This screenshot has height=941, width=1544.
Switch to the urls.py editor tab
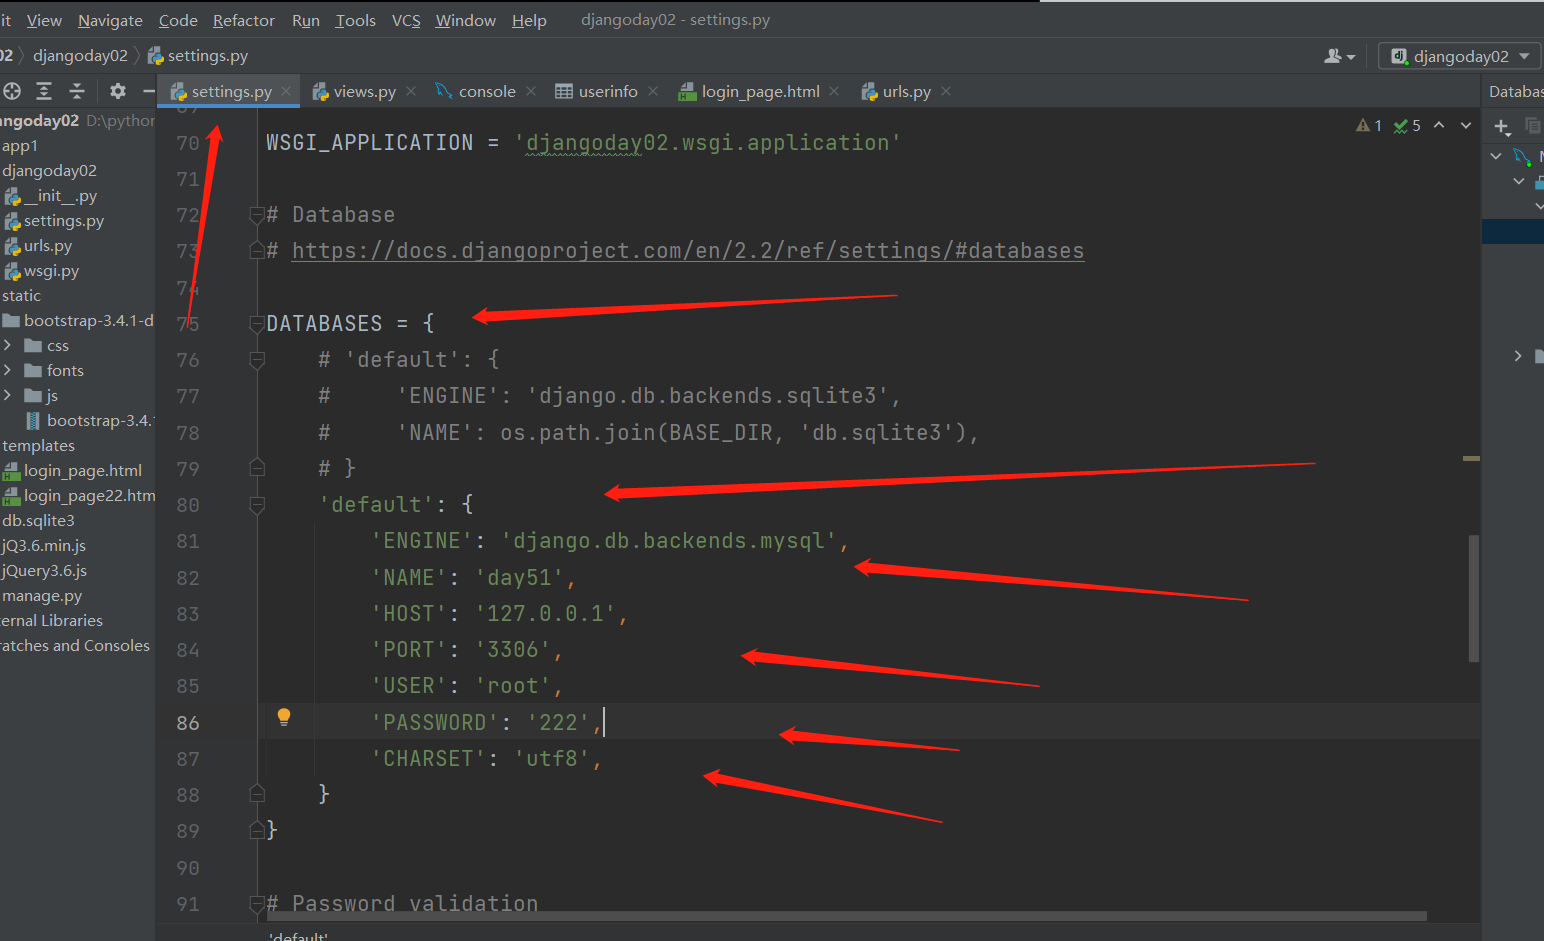906,91
